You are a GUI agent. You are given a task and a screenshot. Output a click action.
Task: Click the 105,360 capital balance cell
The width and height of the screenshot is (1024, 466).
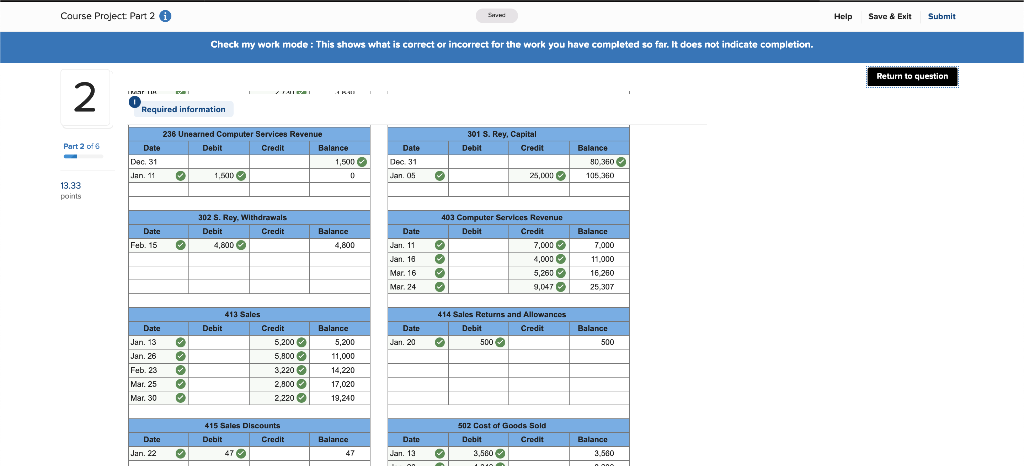pyautogui.click(x=600, y=176)
